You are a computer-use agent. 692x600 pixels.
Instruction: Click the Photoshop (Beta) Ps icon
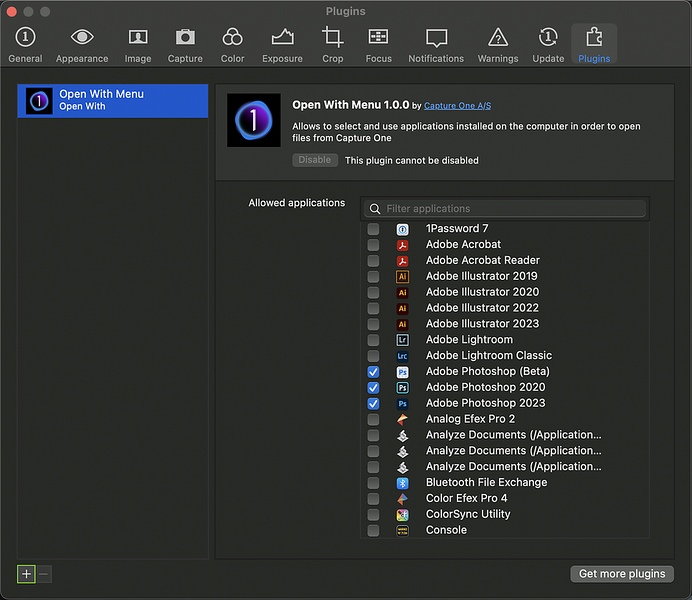(x=402, y=372)
